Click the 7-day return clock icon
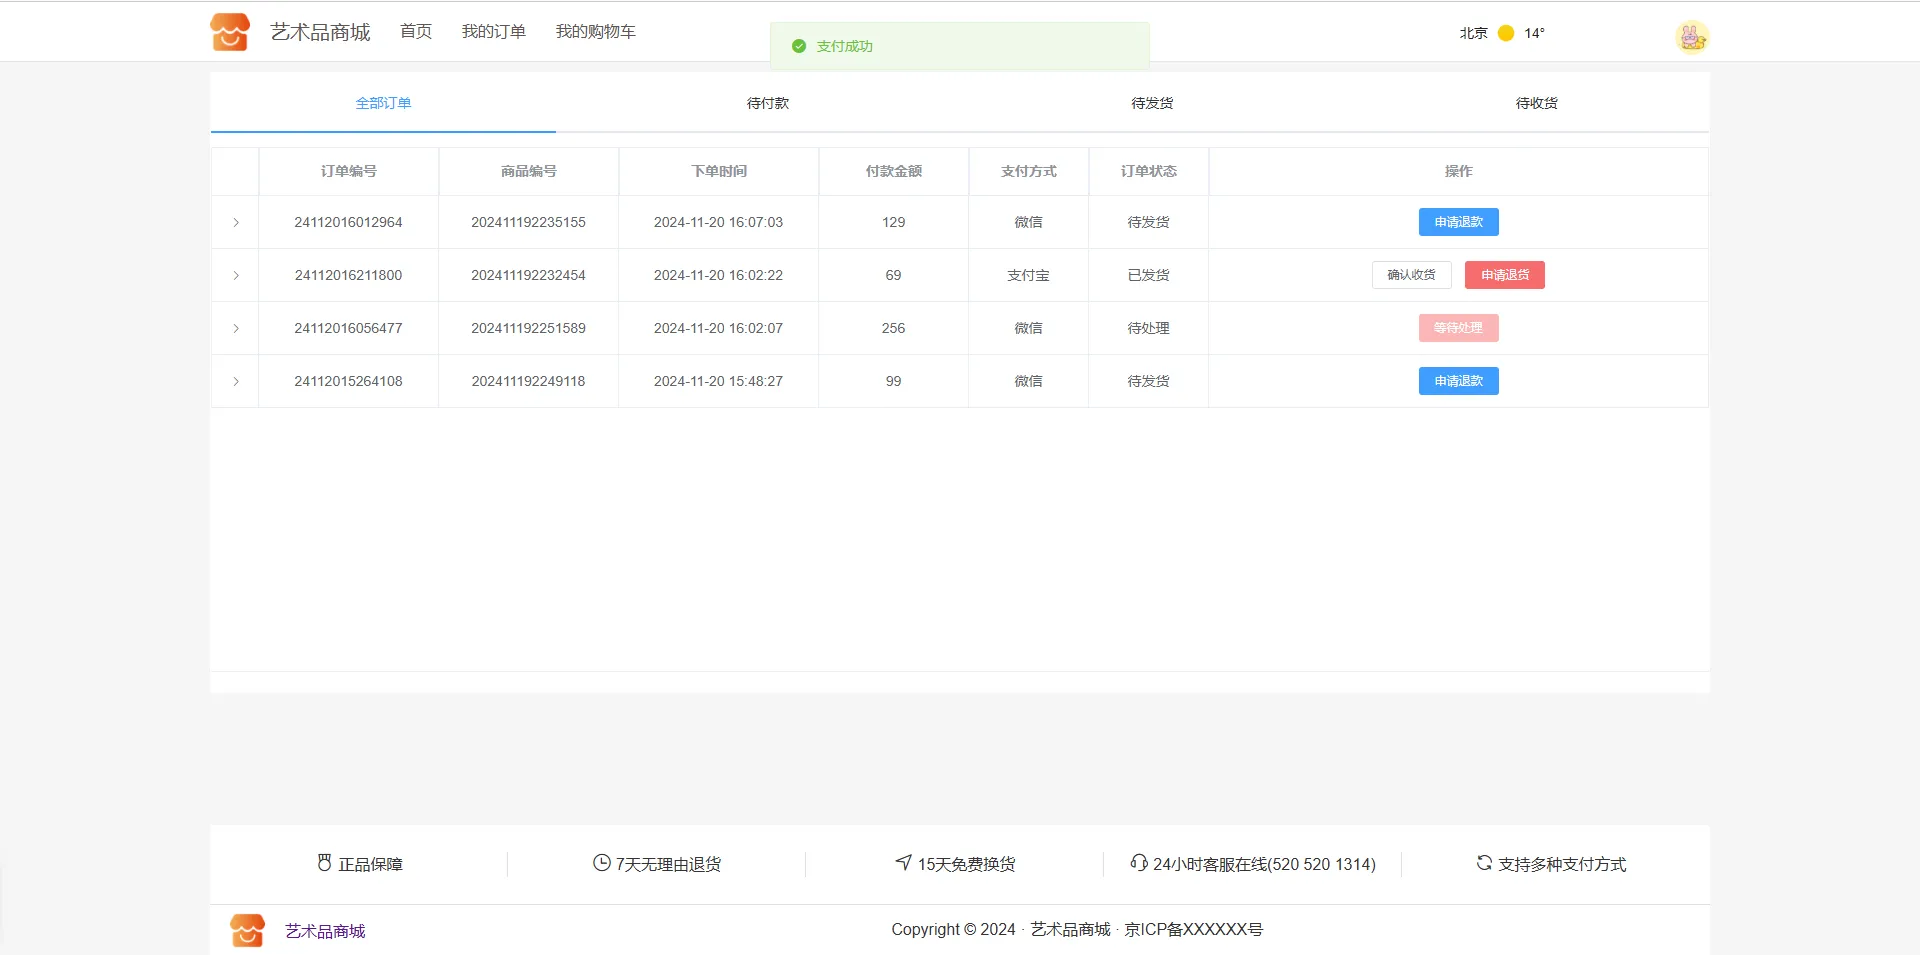Image resolution: width=1920 pixels, height=955 pixels. 601,863
